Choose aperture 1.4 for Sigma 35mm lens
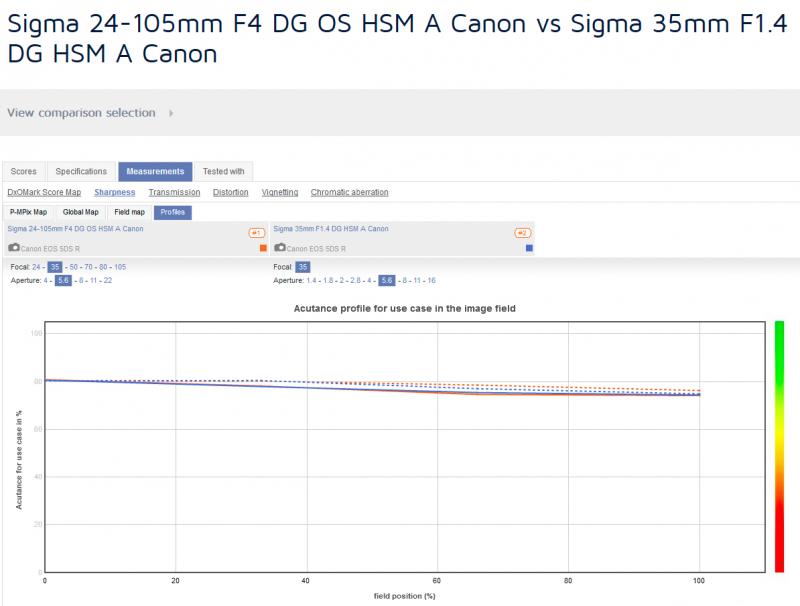The height and width of the screenshot is (606, 800). [311, 281]
